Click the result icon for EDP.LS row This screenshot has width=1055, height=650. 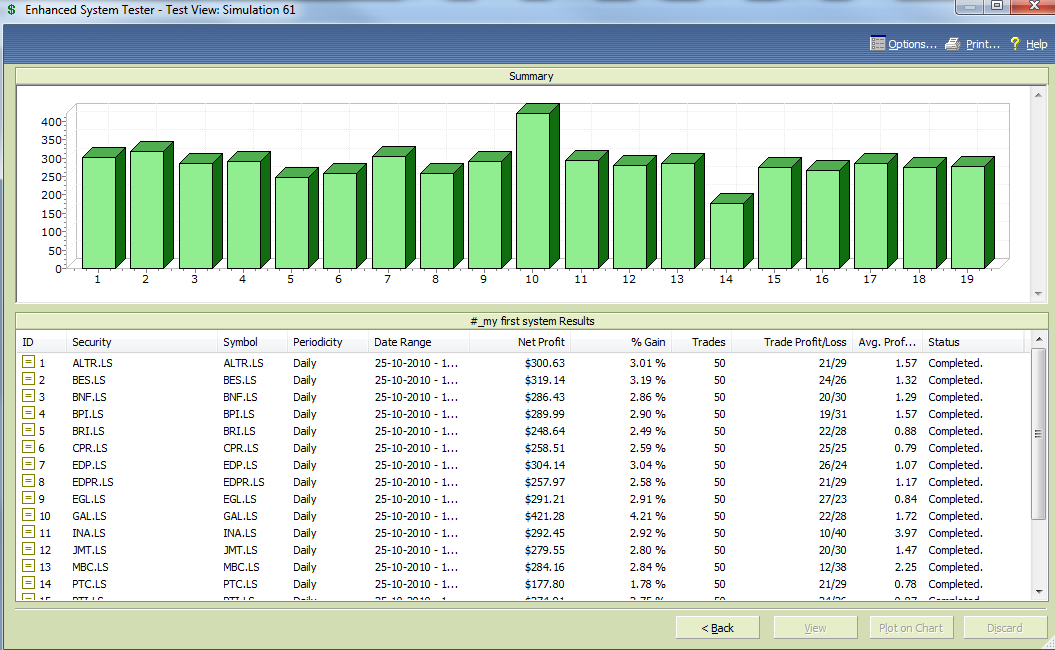[28, 465]
